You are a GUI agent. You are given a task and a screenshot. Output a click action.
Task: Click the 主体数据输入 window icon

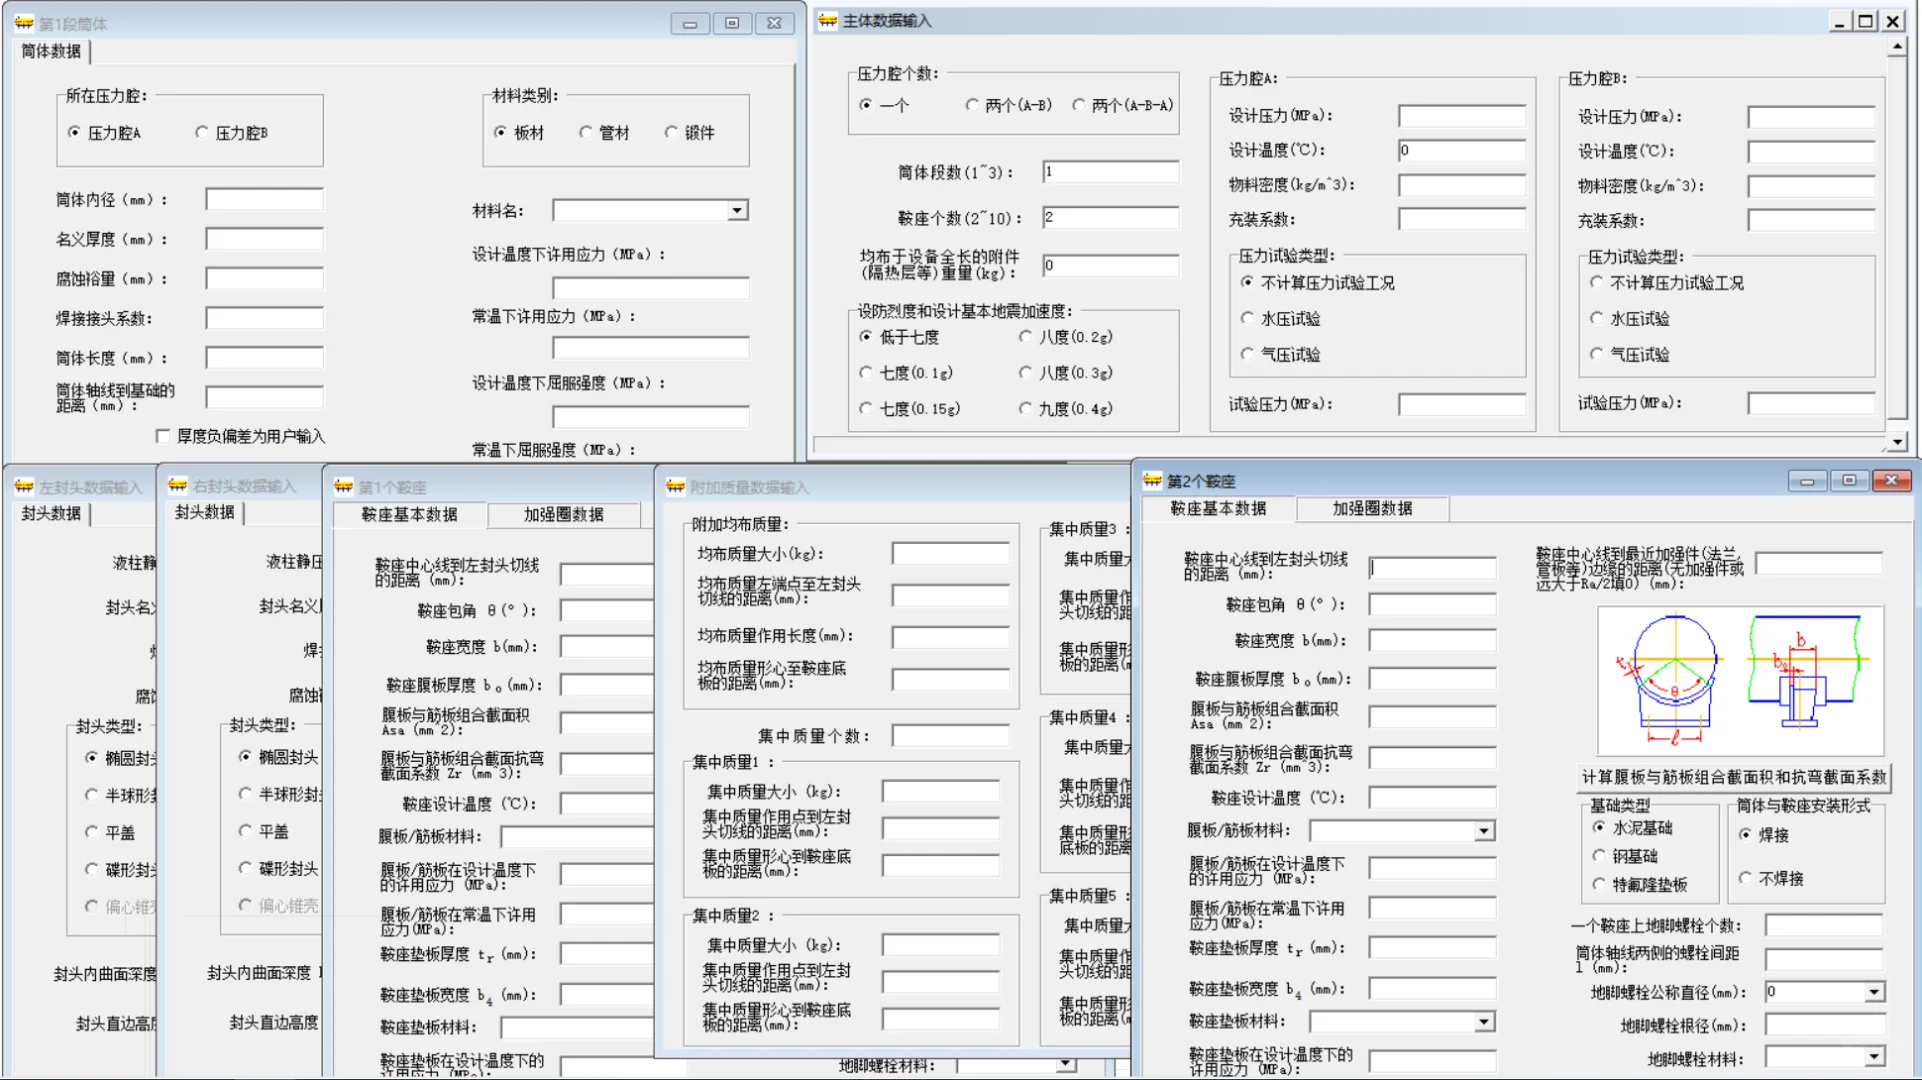click(x=826, y=19)
